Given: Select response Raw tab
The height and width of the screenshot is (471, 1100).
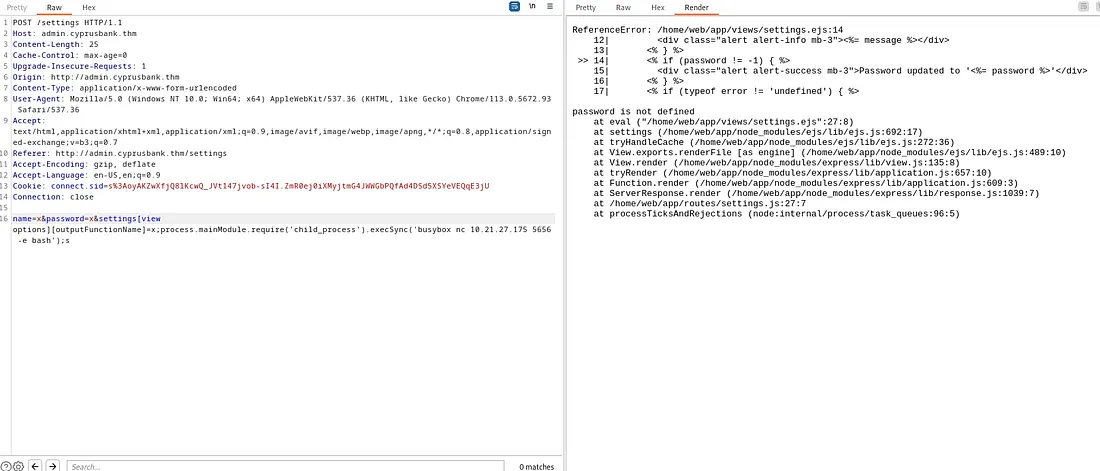Looking at the screenshot, I should click(623, 8).
